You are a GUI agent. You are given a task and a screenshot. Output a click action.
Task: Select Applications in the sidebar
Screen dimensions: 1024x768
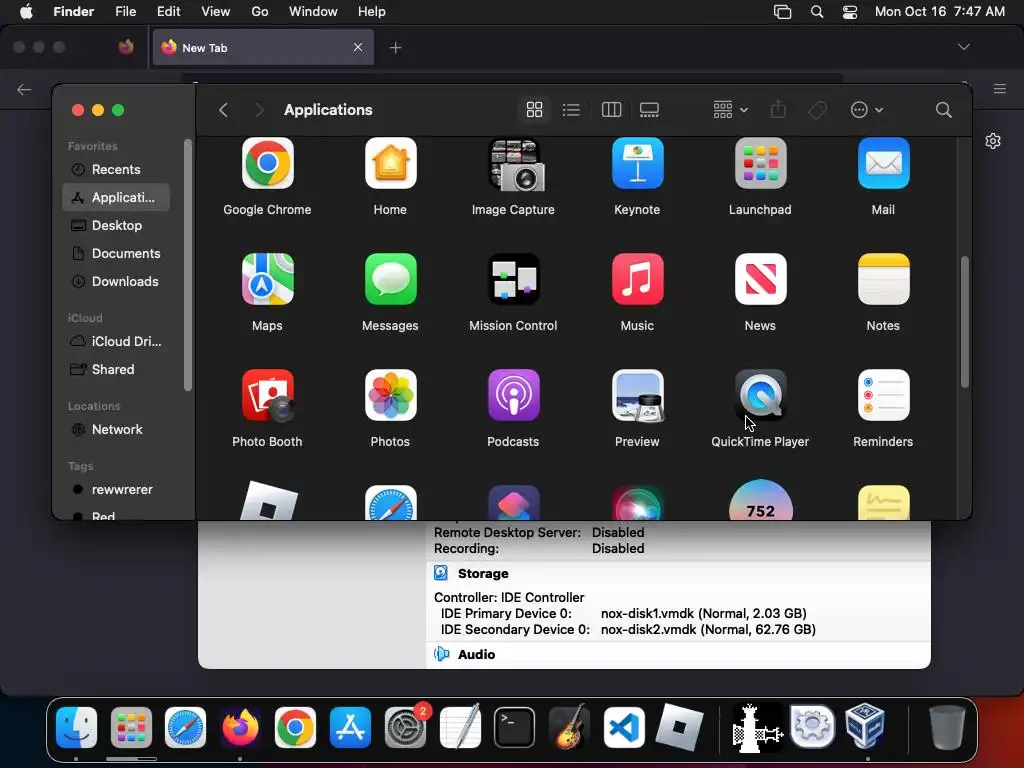[x=116, y=197]
